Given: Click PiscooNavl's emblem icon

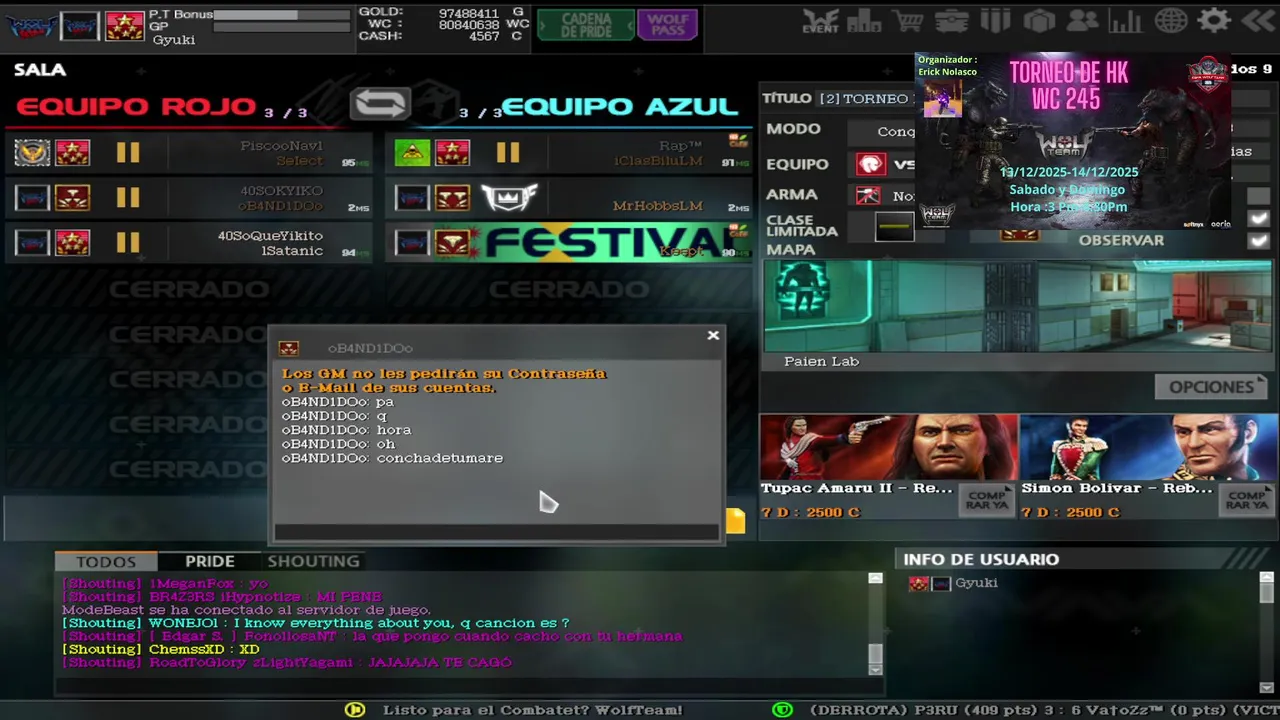Looking at the screenshot, I should click(x=32, y=152).
